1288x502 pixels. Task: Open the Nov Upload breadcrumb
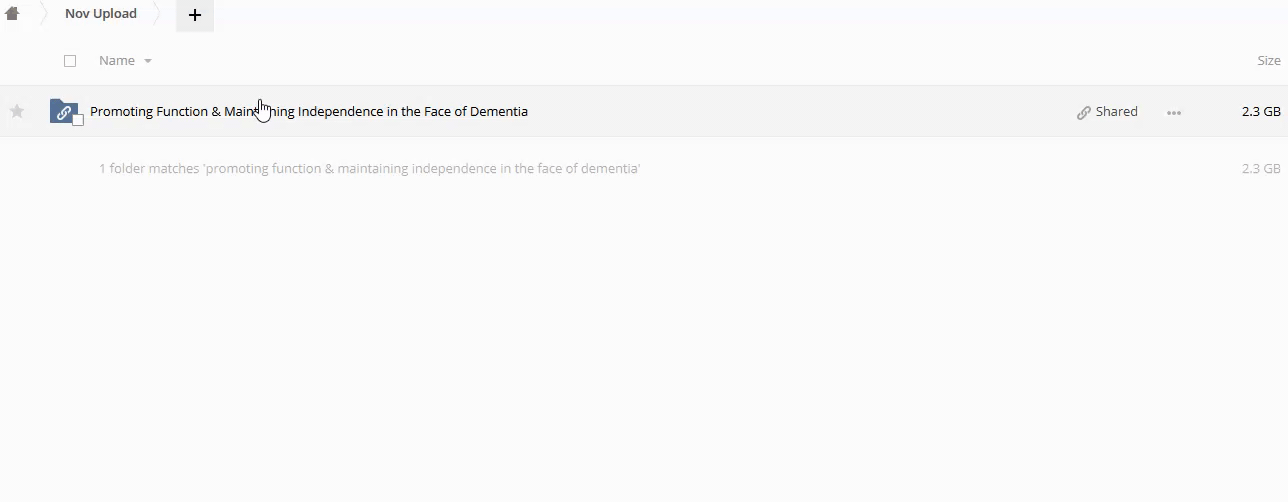click(100, 14)
